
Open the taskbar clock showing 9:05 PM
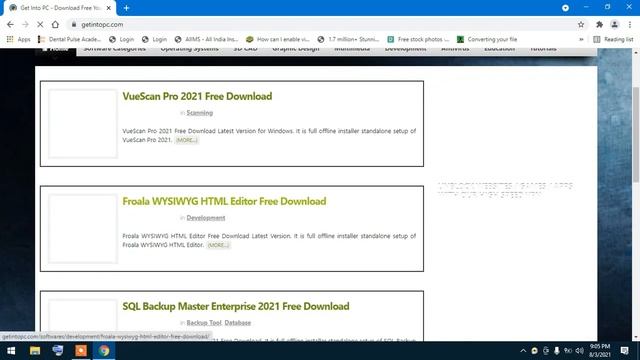point(600,351)
